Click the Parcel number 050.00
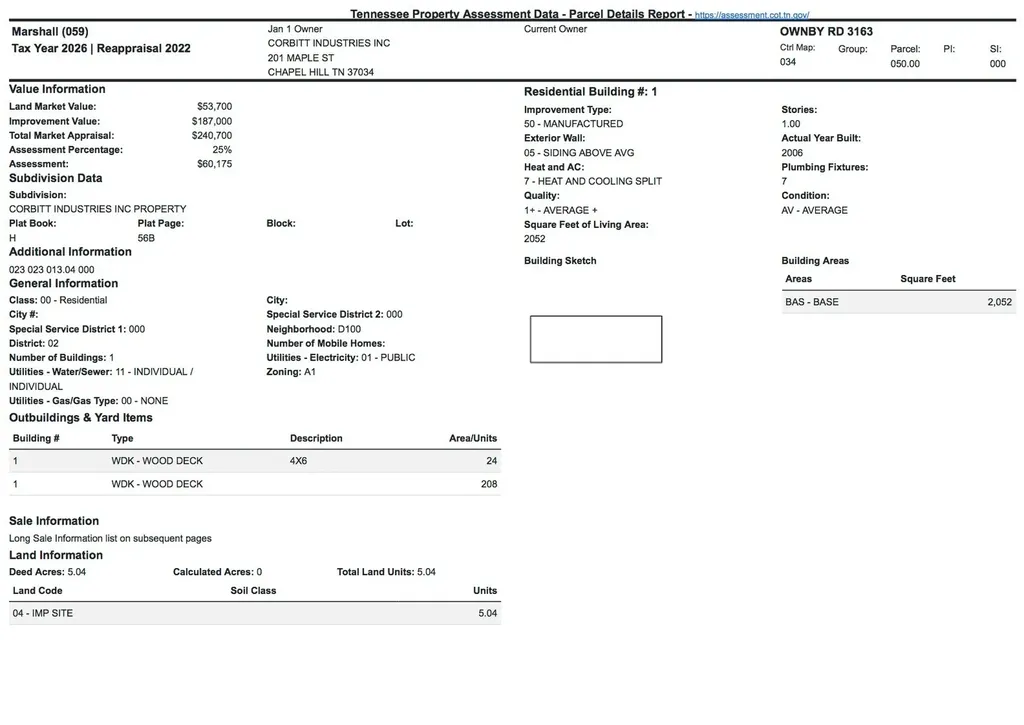The image size is (1024, 725). (904, 63)
